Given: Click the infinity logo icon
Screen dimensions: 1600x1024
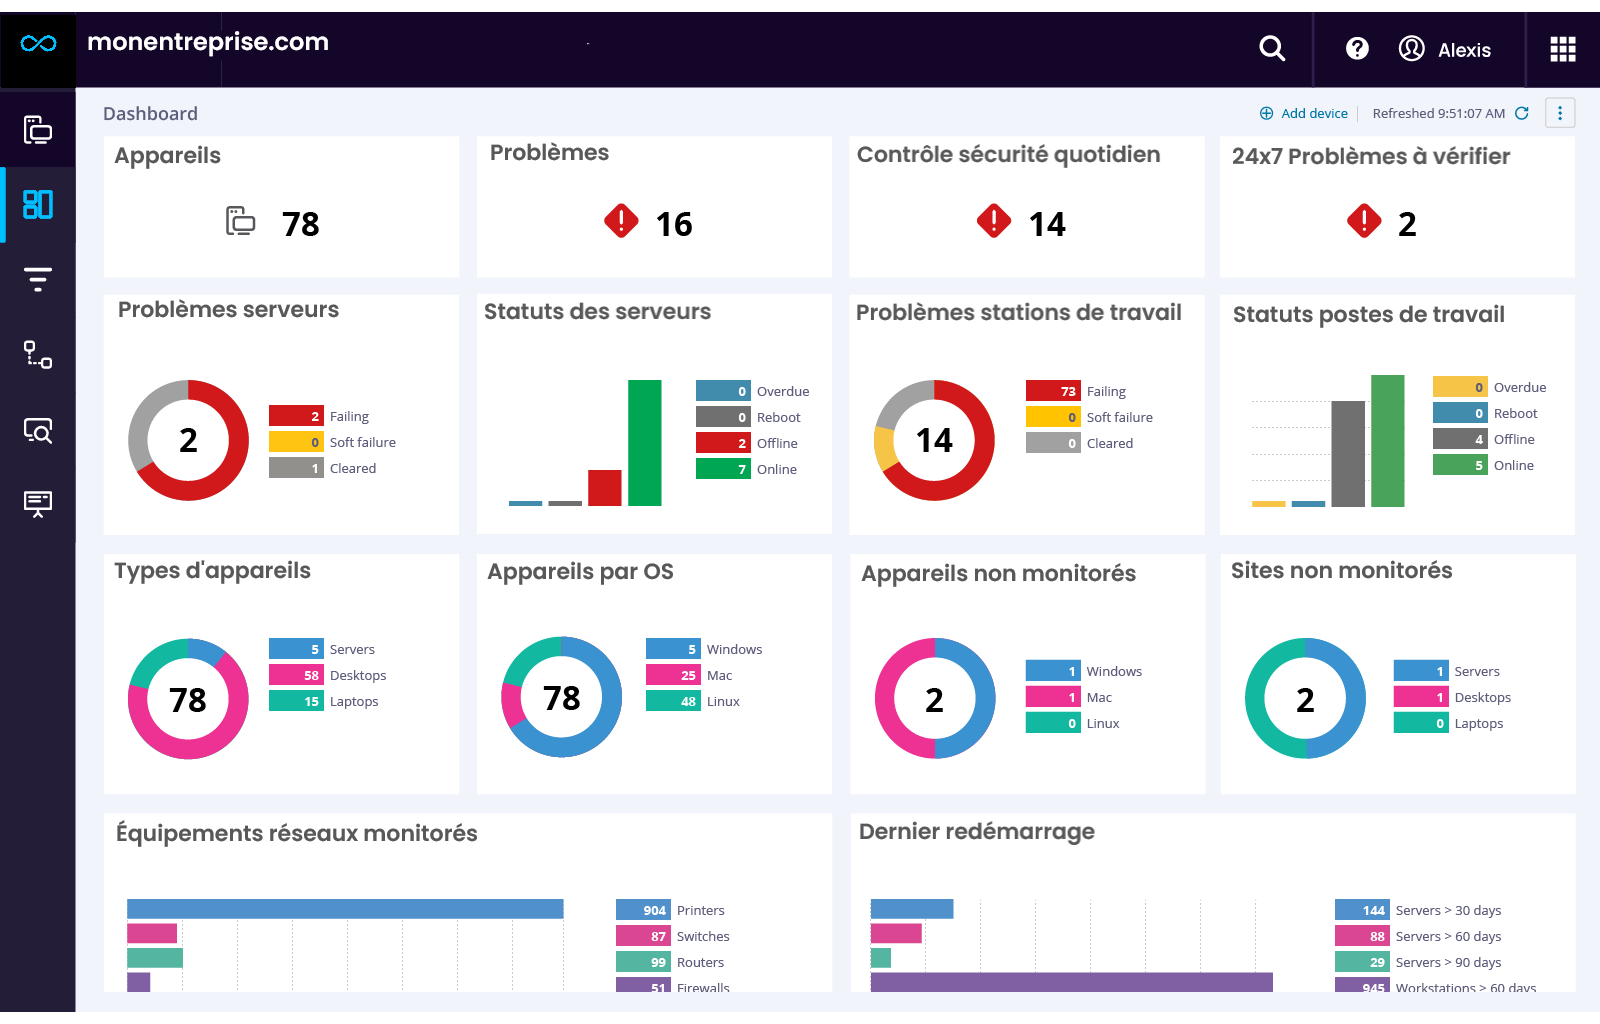Looking at the screenshot, I should [x=38, y=44].
